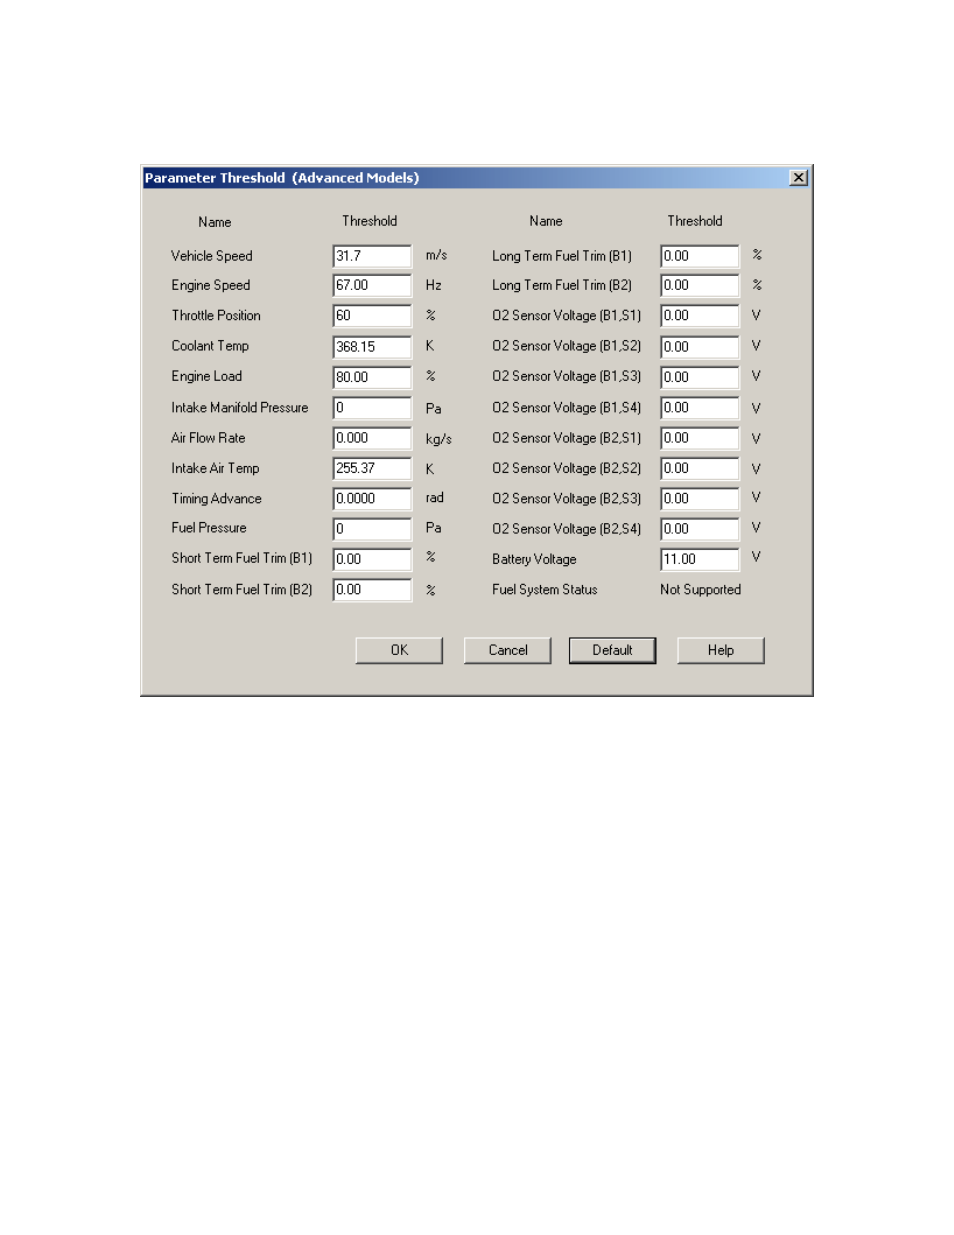Click the 'kg/s' unit label
Screen dimensions: 954x1235
(x=438, y=439)
